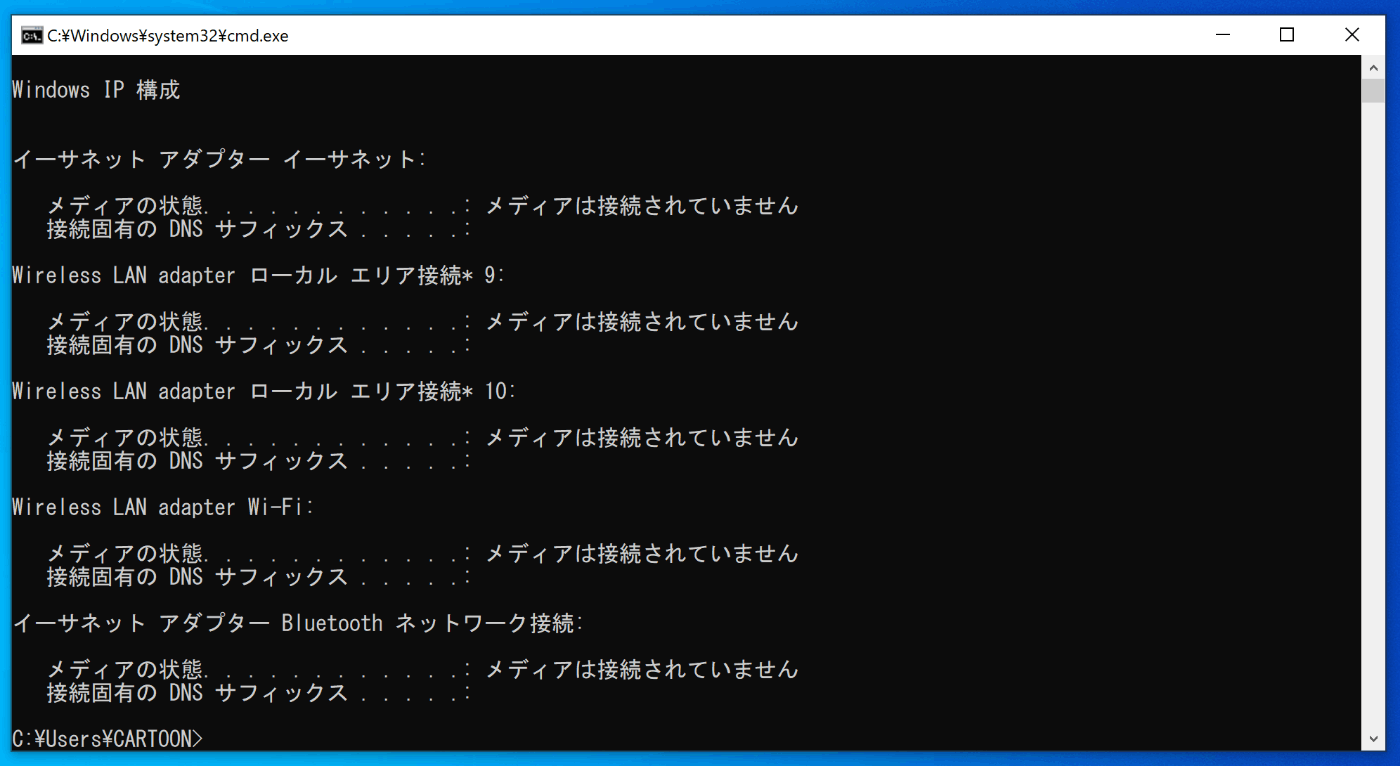Viewport: 1400px width, 766px height.
Task: Click the command prompt C:¥Users¥CARTOON>
Action: (107, 739)
